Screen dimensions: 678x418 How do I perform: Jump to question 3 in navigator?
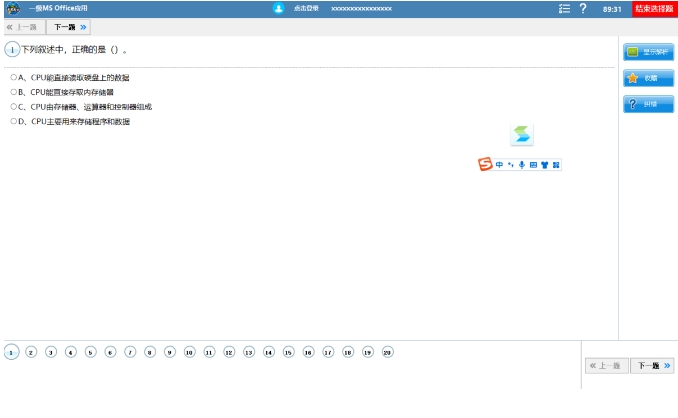[x=51, y=352]
